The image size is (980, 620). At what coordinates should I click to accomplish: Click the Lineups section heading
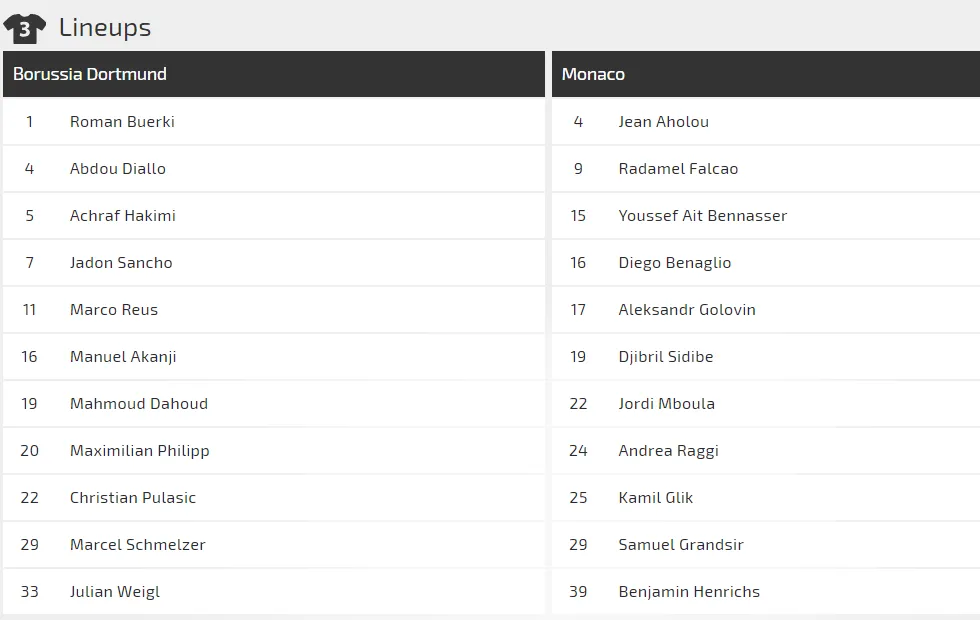(x=105, y=27)
